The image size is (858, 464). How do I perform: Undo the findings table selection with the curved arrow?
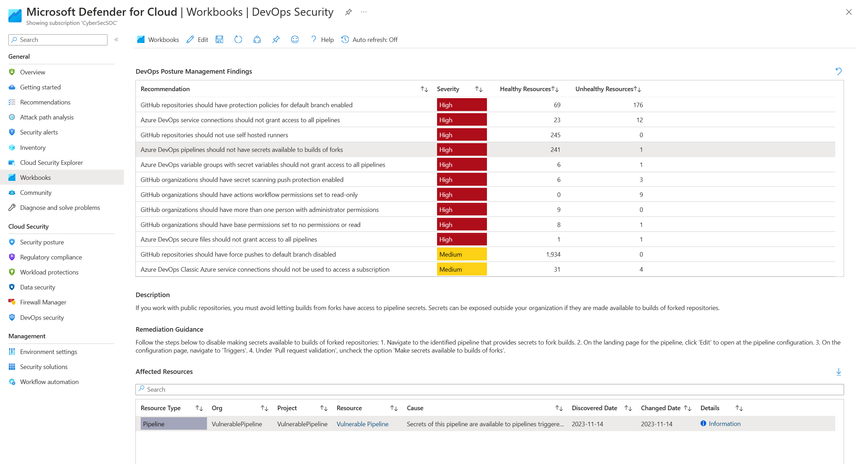838,71
